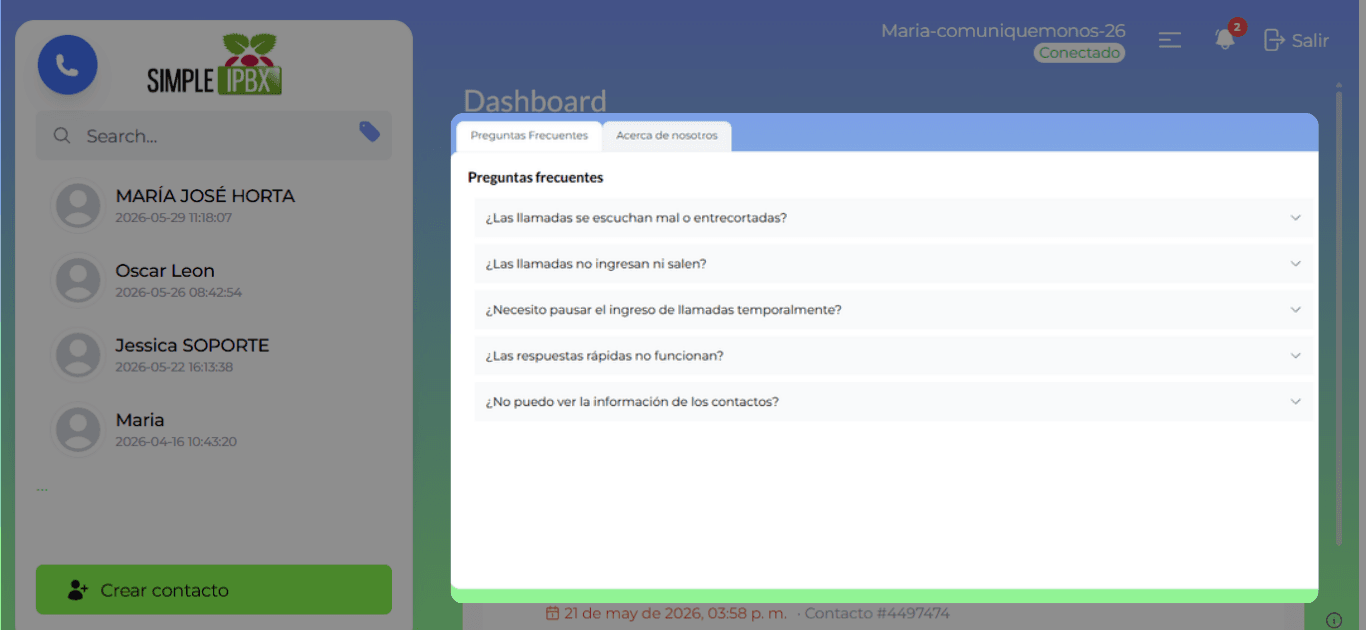Click Maria's contact avatar

pos(78,429)
